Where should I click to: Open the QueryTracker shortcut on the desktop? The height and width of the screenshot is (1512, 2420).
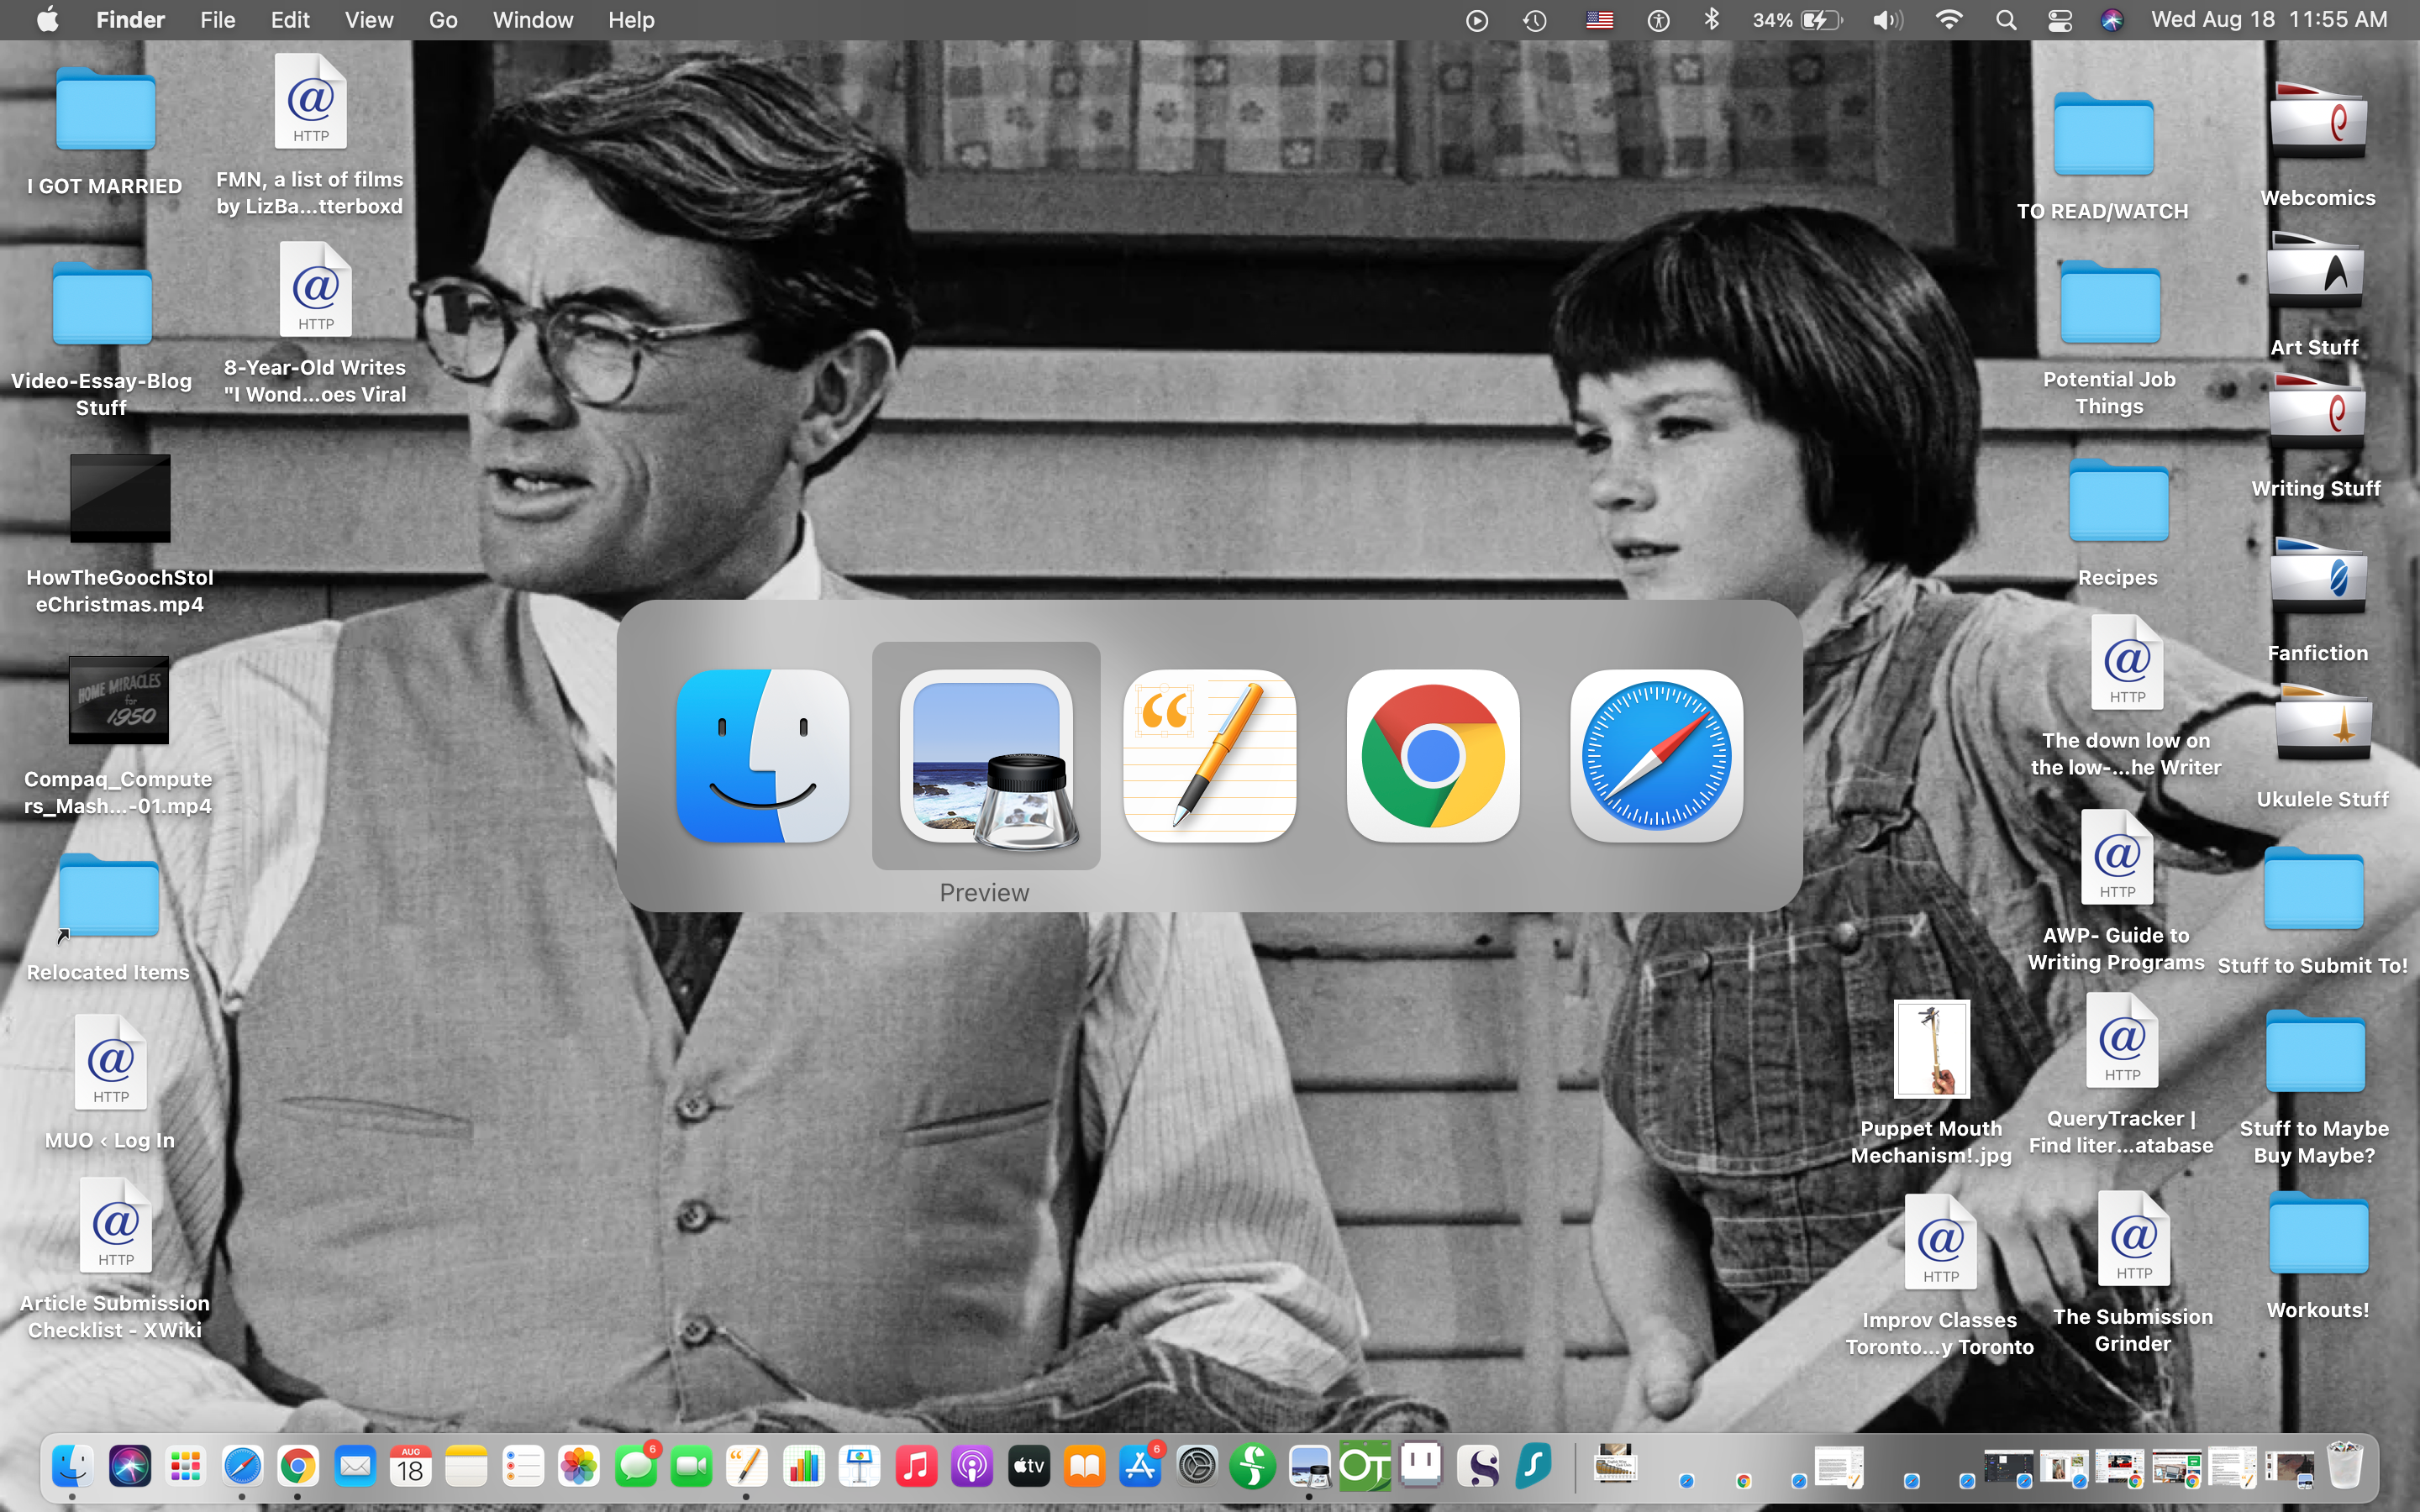point(2122,1041)
